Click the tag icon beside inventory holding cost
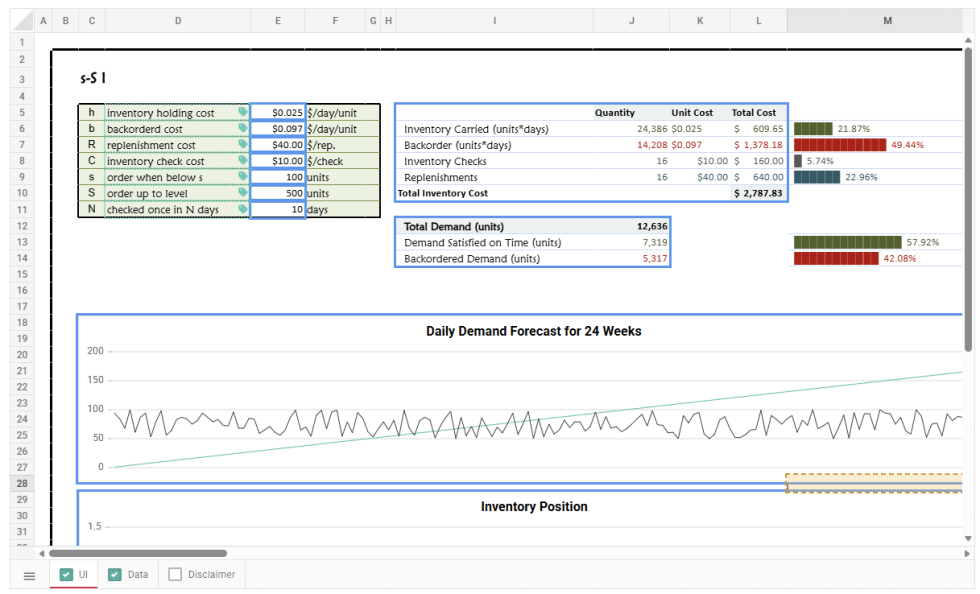The height and width of the screenshot is (594, 980). pos(242,112)
